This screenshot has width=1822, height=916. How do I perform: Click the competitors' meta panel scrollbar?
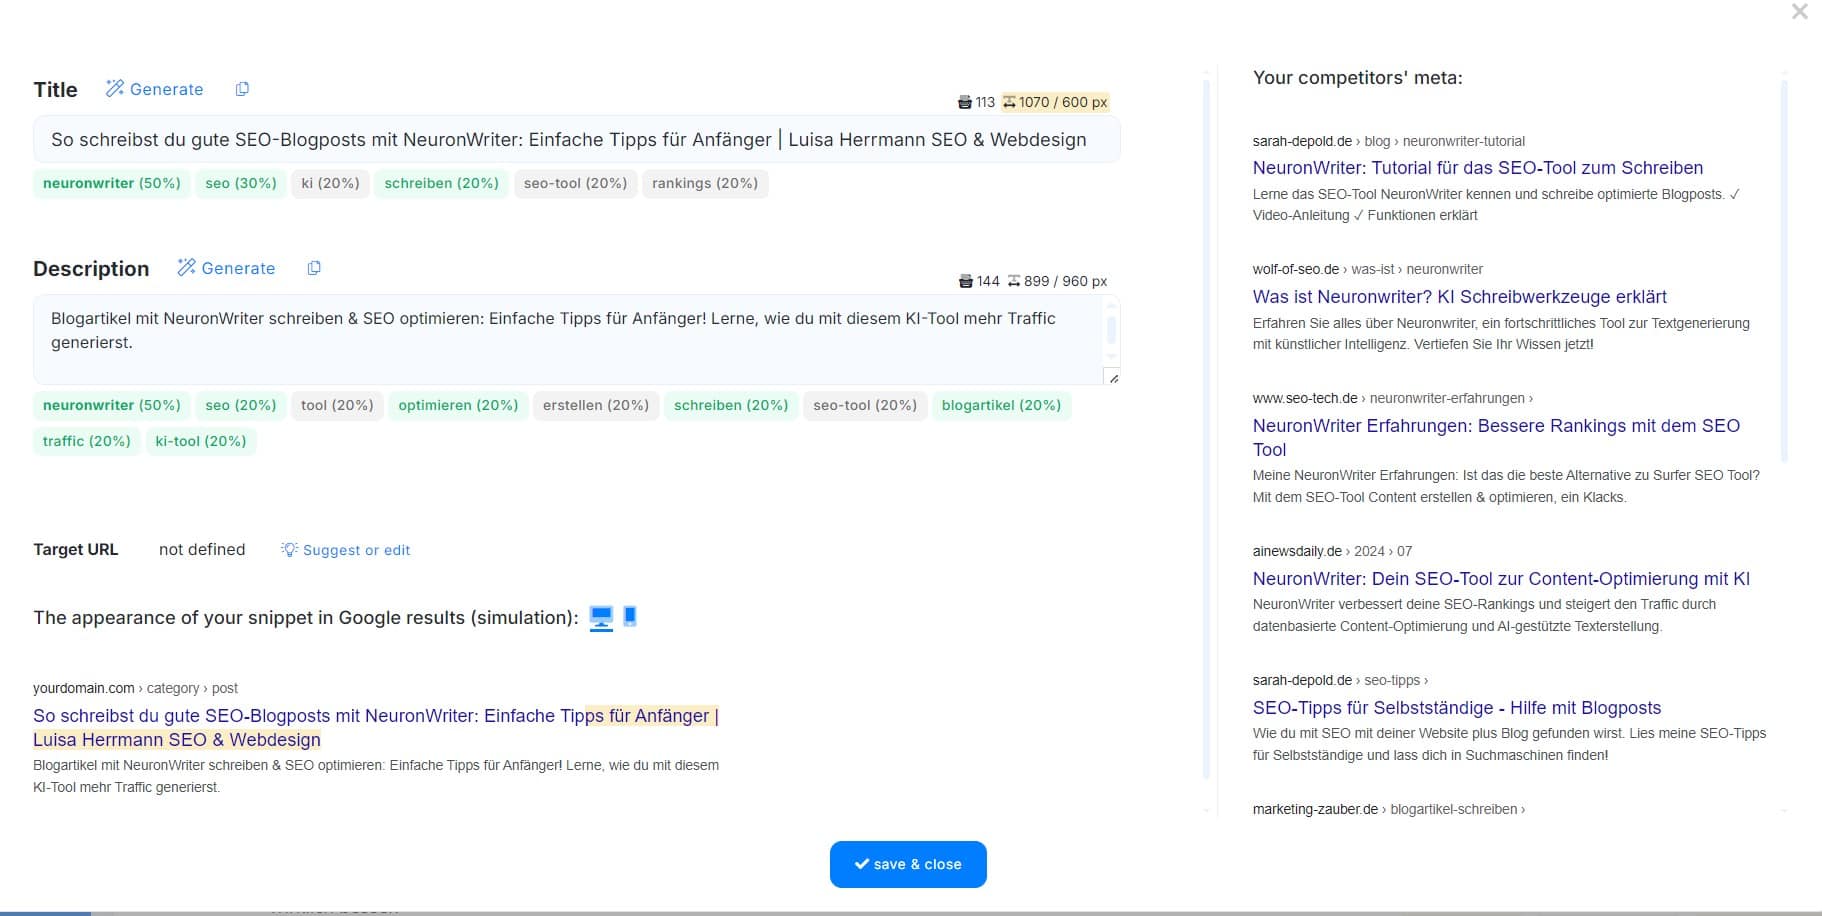coord(1784,270)
